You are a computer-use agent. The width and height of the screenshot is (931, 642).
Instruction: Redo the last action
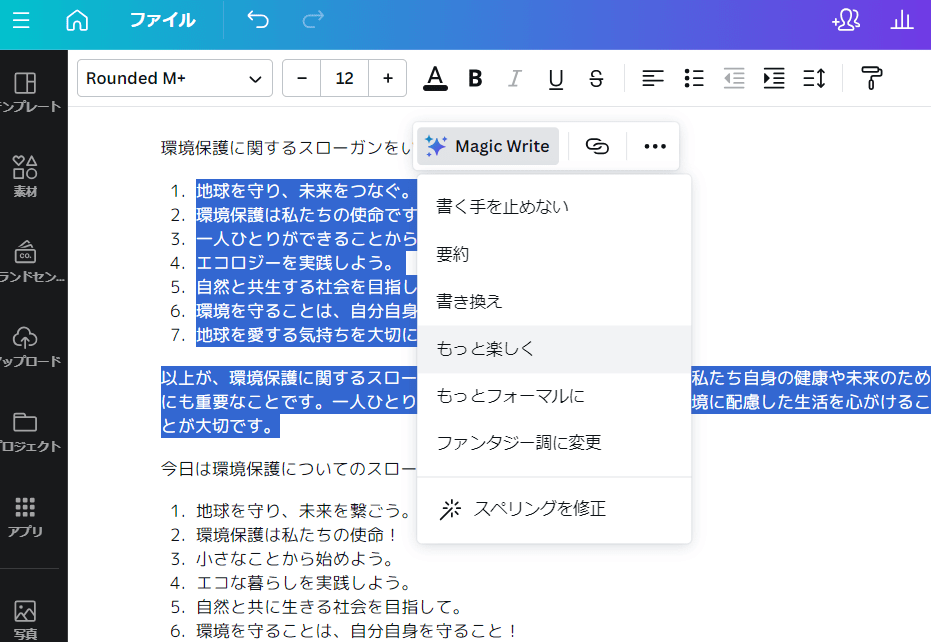pyautogui.click(x=313, y=20)
